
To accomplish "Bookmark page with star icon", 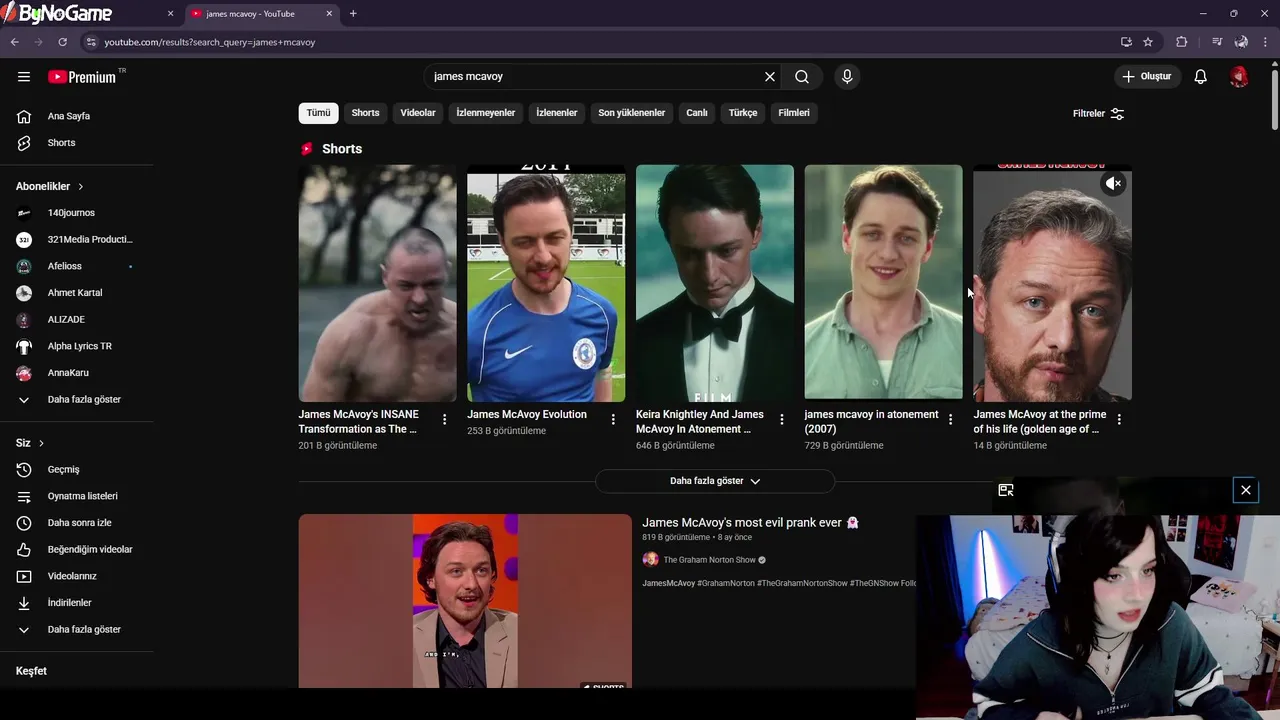I will 1148,42.
